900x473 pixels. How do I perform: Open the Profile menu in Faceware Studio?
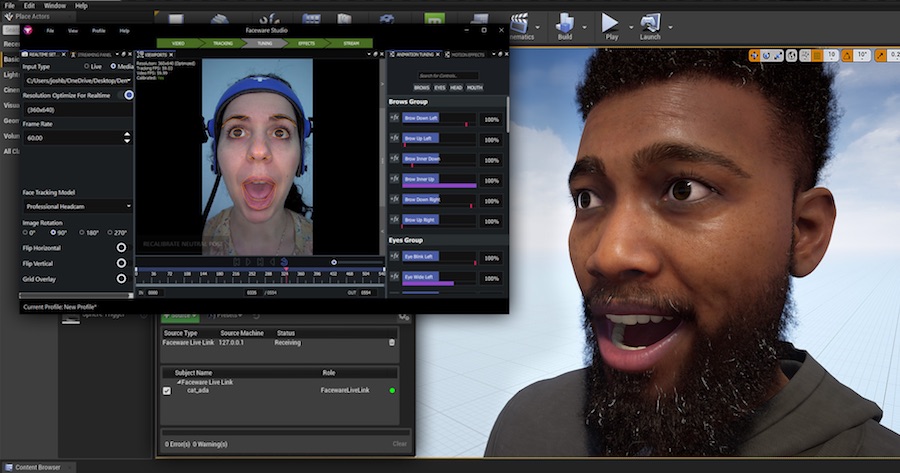pos(99,31)
